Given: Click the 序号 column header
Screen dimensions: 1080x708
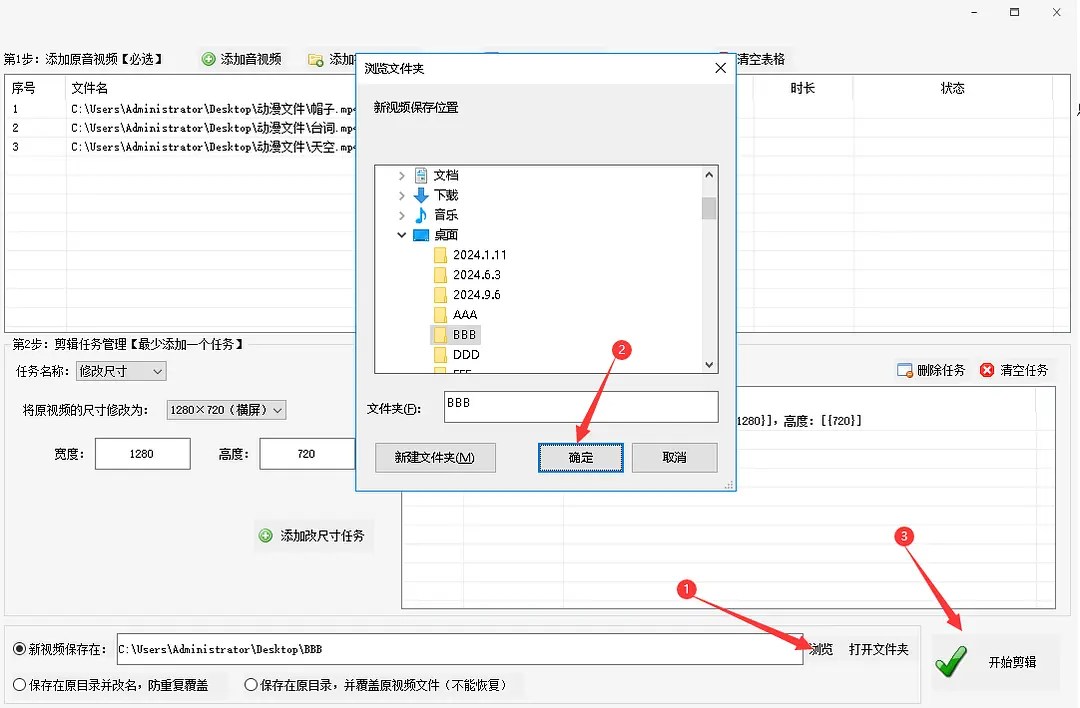Looking at the screenshot, I should 23,88.
